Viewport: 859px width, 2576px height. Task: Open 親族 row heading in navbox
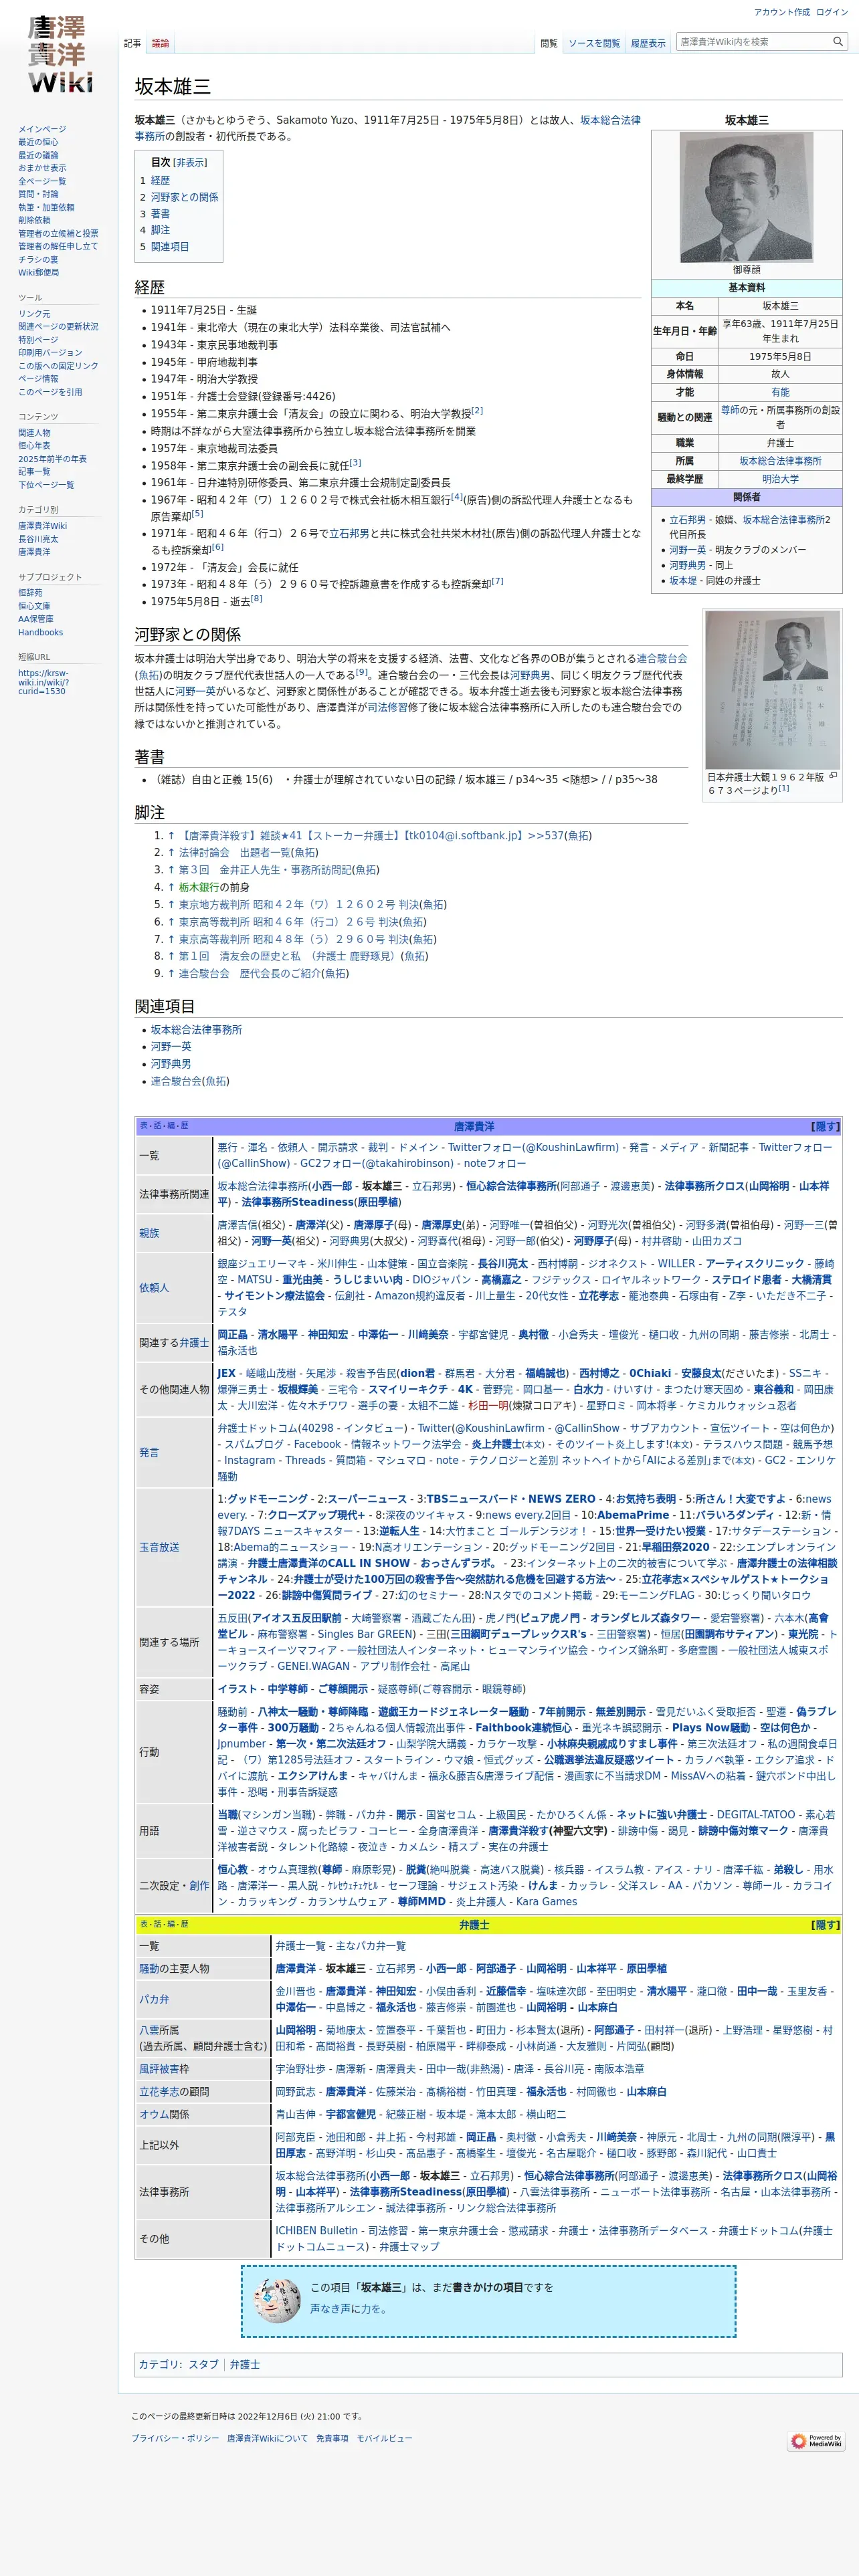coord(149,1233)
